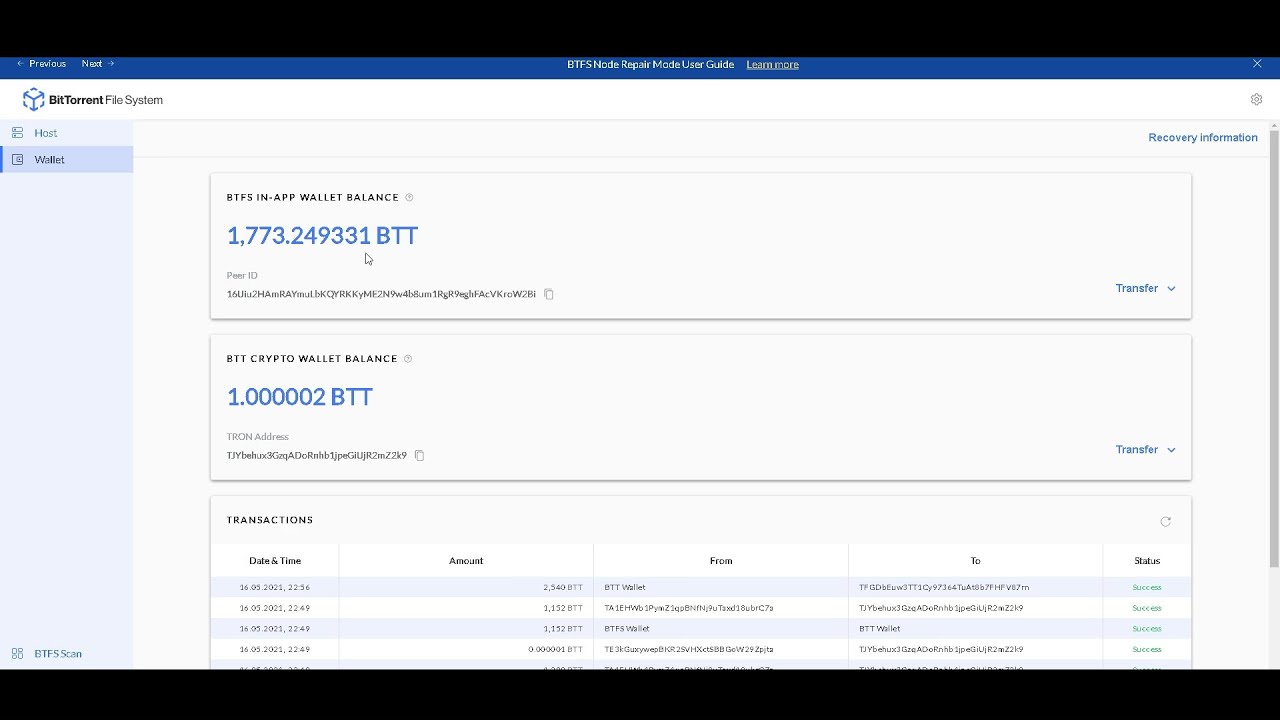Show help for BTFS in-app wallet balance
Image resolution: width=1280 pixels, height=720 pixels.
409,197
